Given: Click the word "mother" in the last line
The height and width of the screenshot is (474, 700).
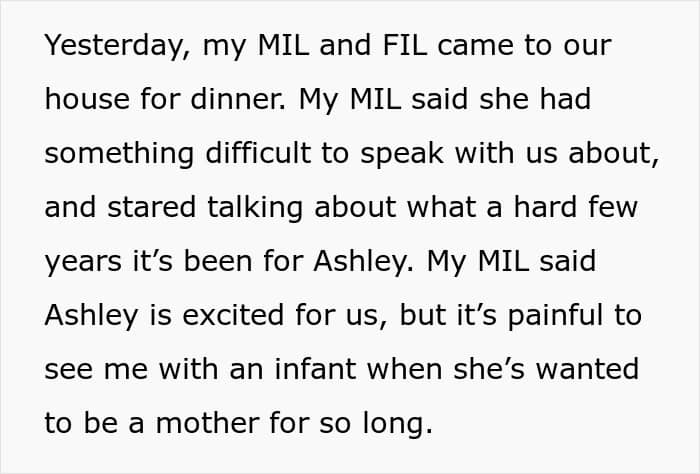Looking at the screenshot, I should (208, 423).
